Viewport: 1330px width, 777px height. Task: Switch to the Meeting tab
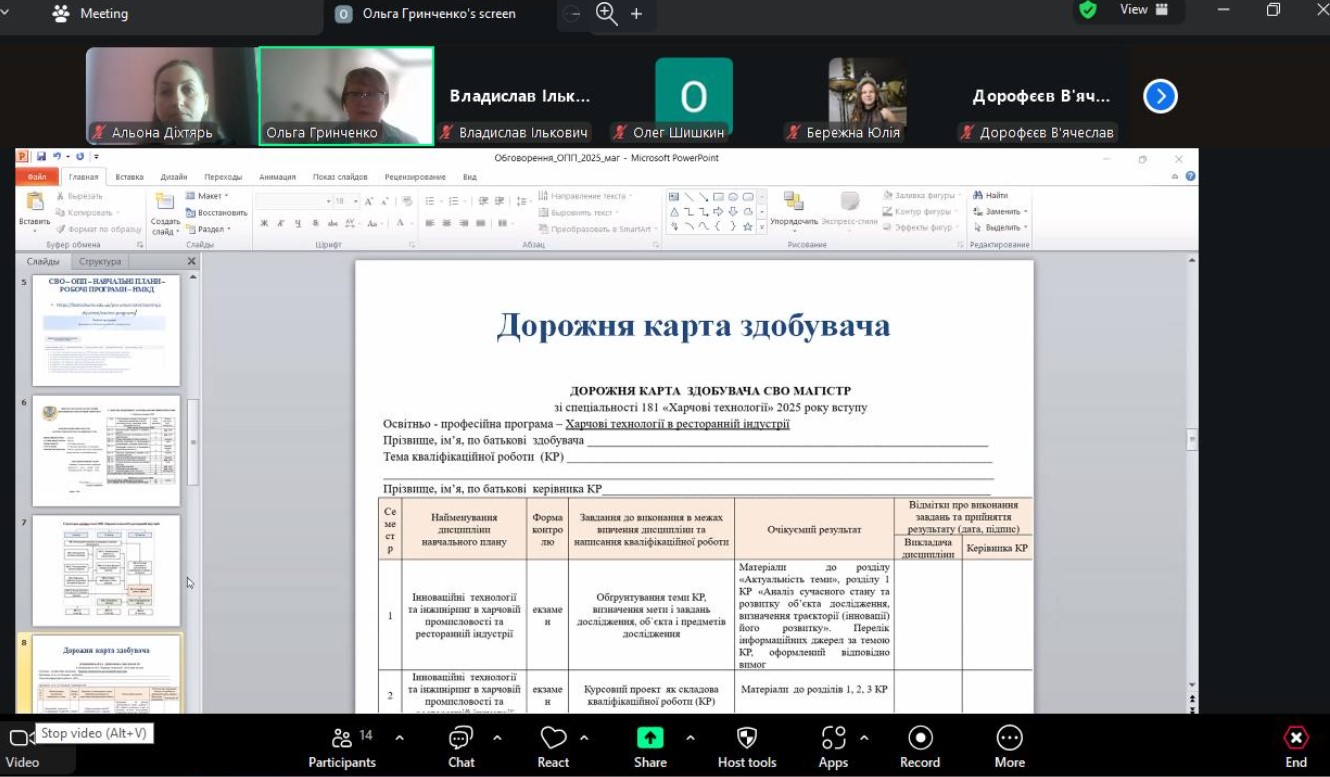tap(90, 14)
